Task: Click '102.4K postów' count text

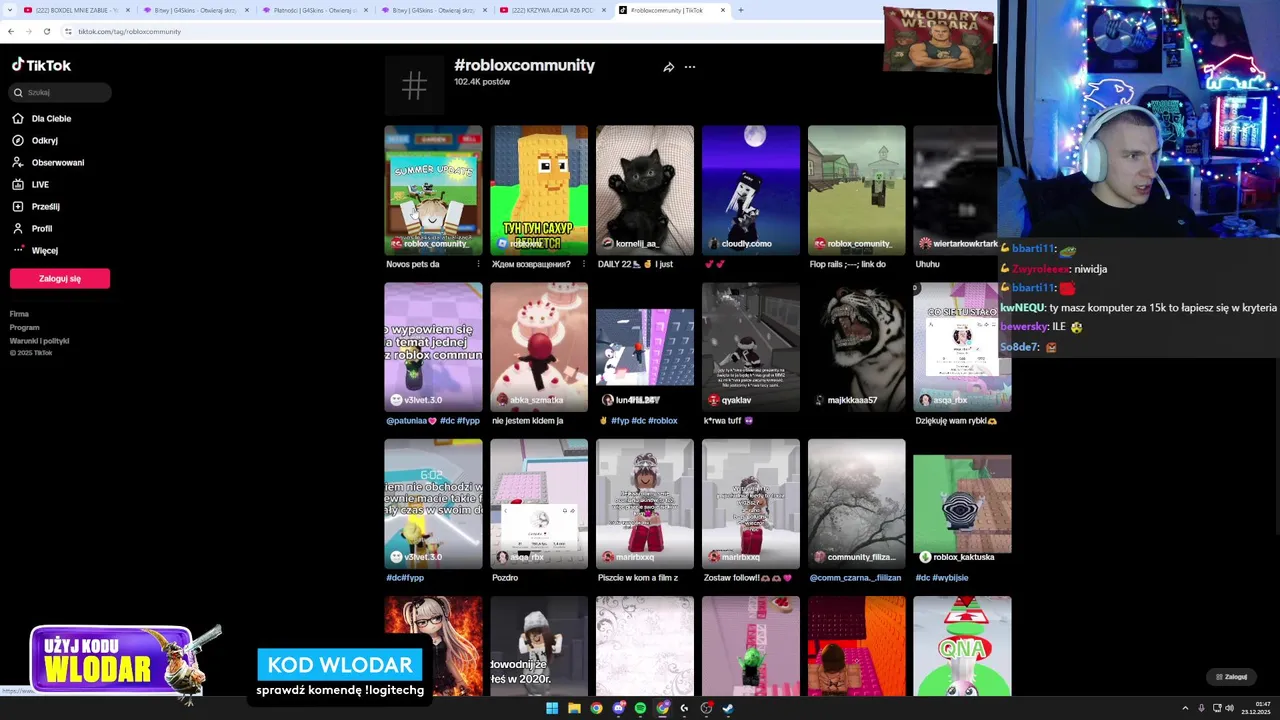Action: [x=482, y=82]
